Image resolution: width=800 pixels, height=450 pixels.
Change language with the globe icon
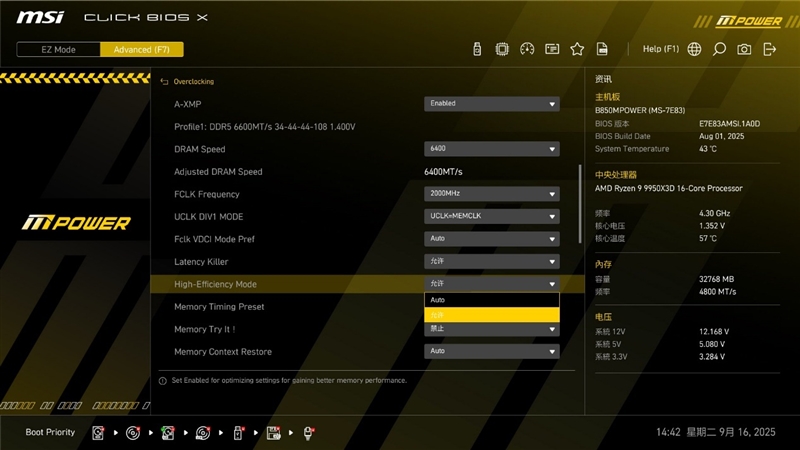[x=694, y=49]
